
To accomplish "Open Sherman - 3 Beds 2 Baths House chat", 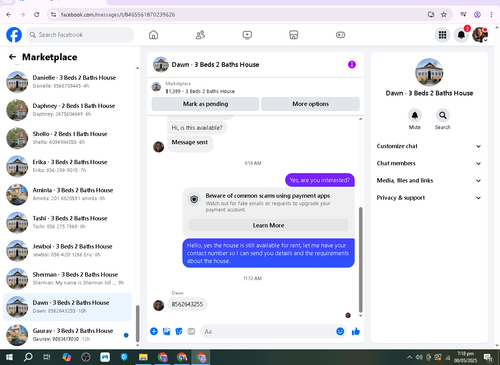I will click(x=68, y=278).
